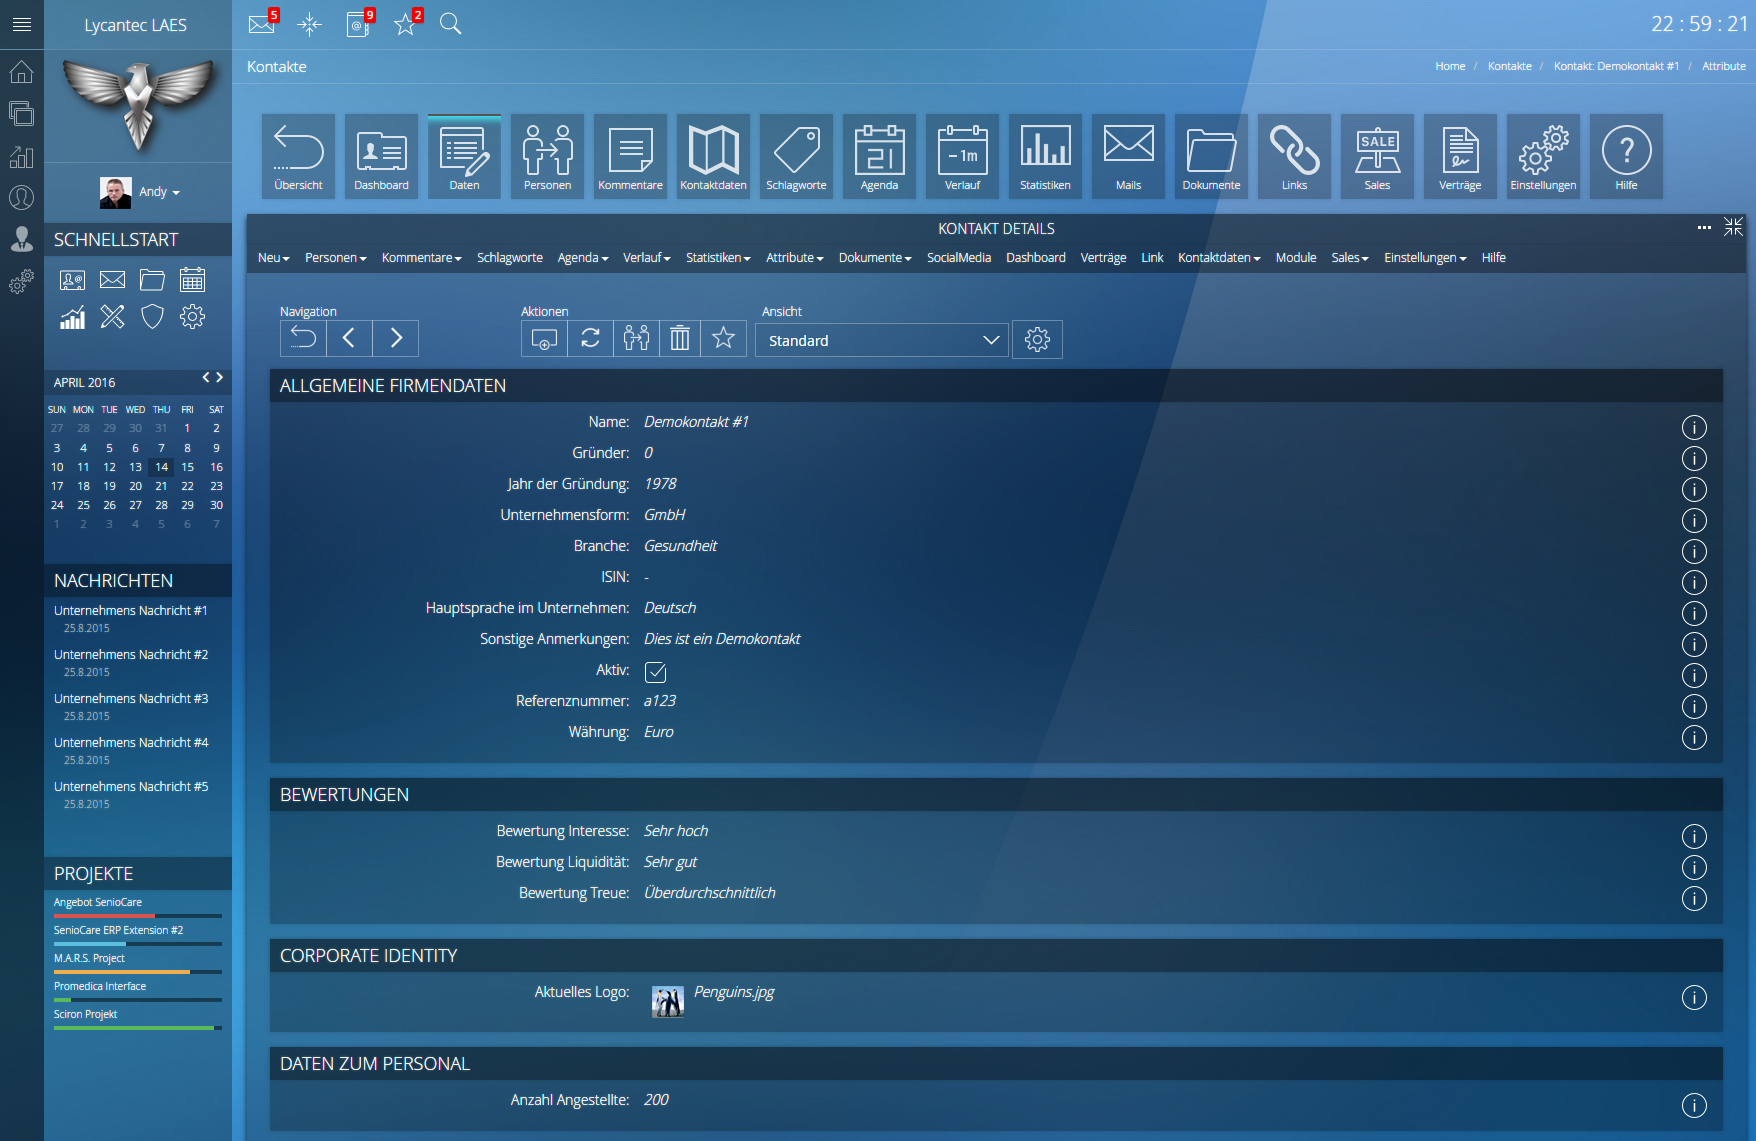The image size is (1756, 1141).
Task: Expand the Andy user dropdown
Action: point(159,192)
